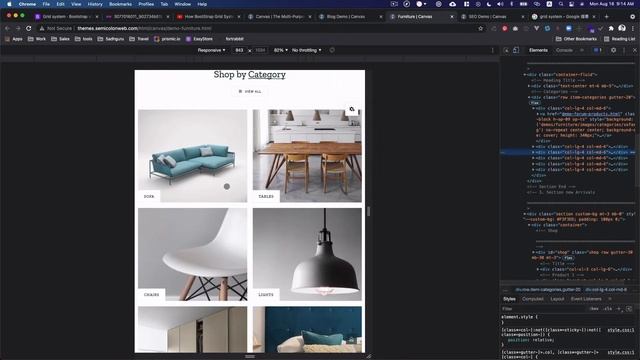Open DevTools more options kebab menu
640x360 pixels.
[624, 50]
